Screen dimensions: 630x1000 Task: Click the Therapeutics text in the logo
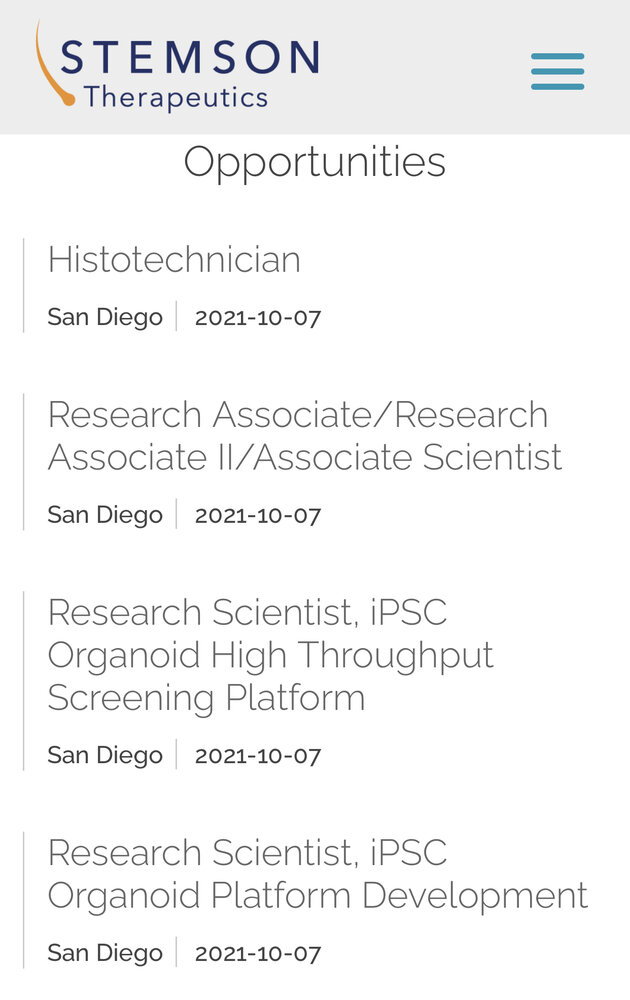(176, 98)
